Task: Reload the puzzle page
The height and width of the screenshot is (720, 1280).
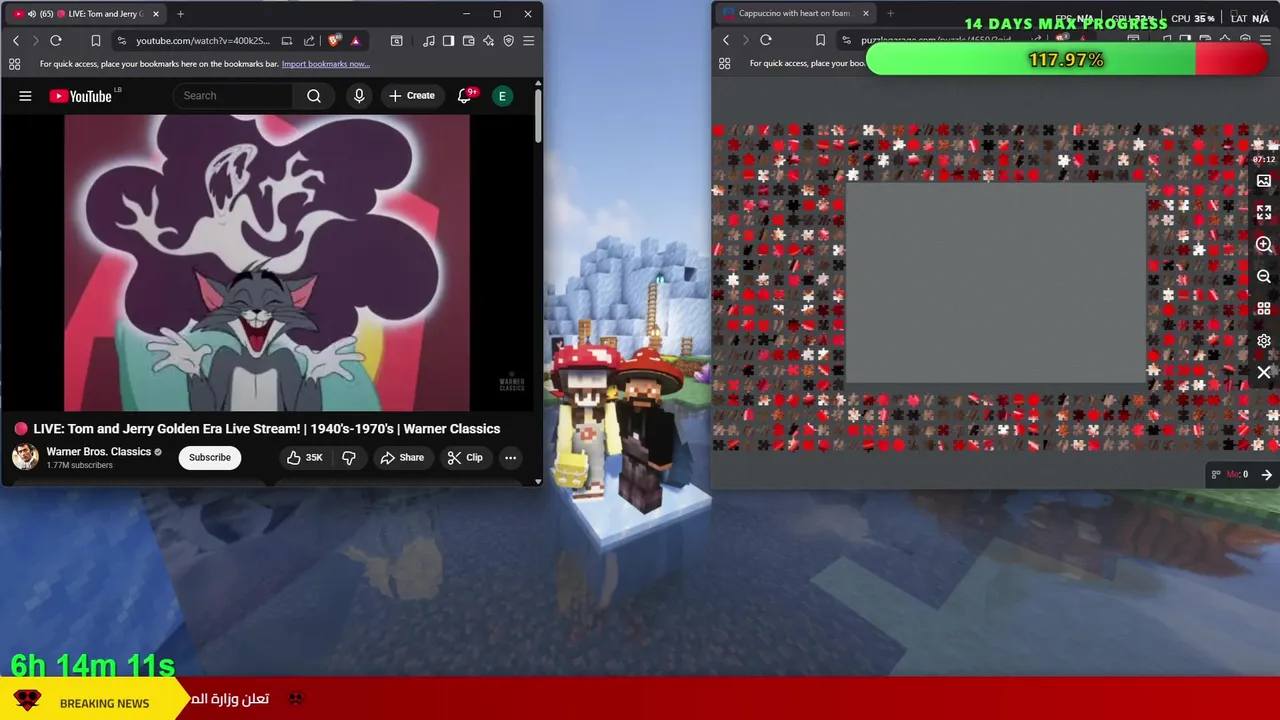Action: click(766, 40)
